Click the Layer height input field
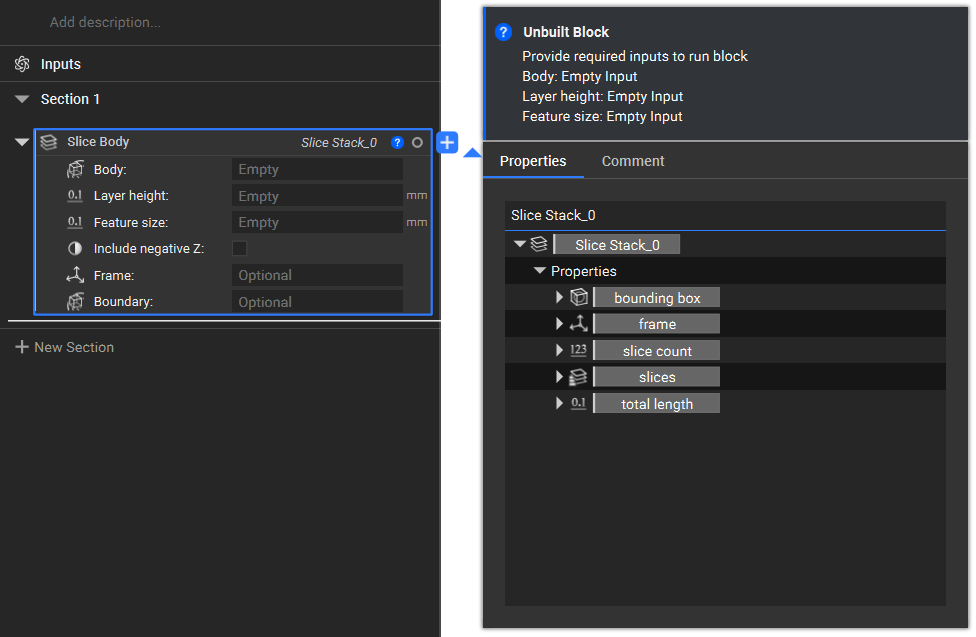 pyautogui.click(x=317, y=196)
